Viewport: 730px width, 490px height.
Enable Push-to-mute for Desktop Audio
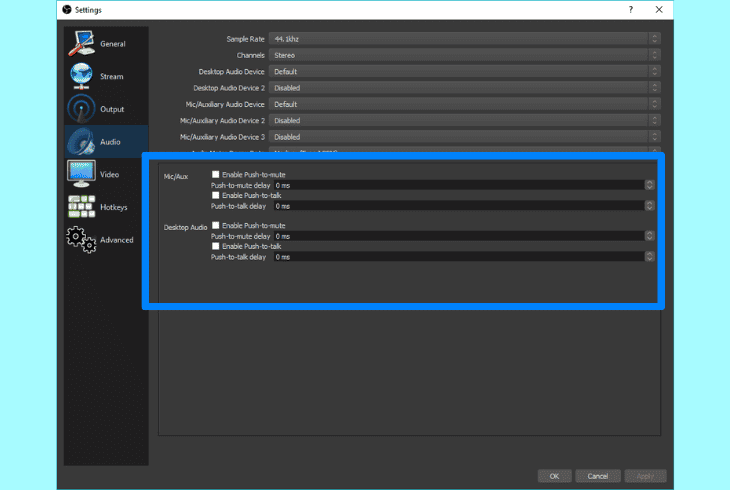click(216, 225)
